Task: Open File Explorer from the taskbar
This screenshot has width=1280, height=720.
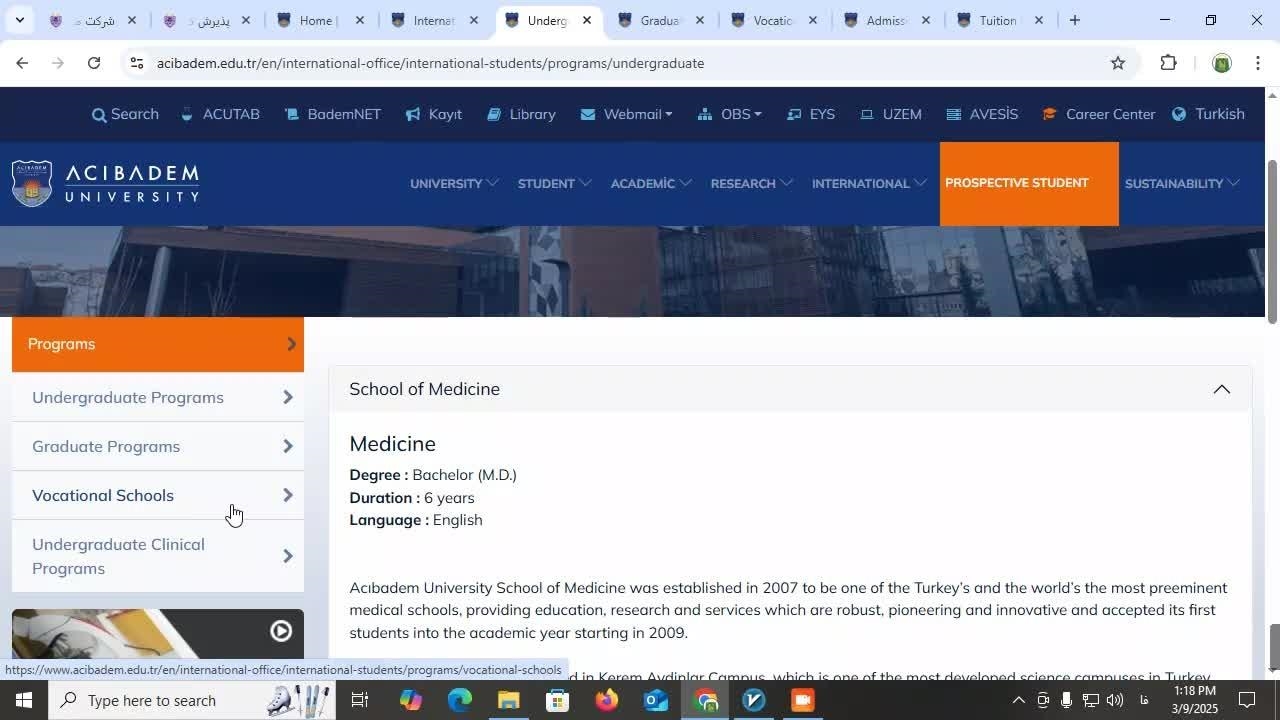Action: point(508,700)
